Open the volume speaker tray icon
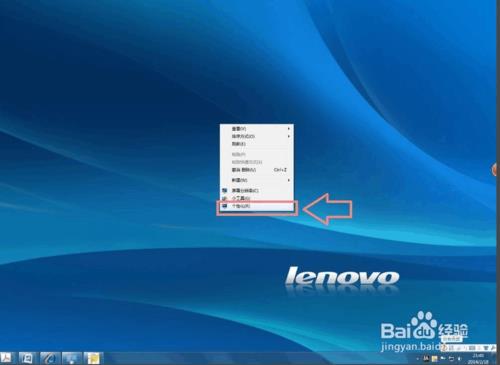500x365 pixels. click(459, 359)
